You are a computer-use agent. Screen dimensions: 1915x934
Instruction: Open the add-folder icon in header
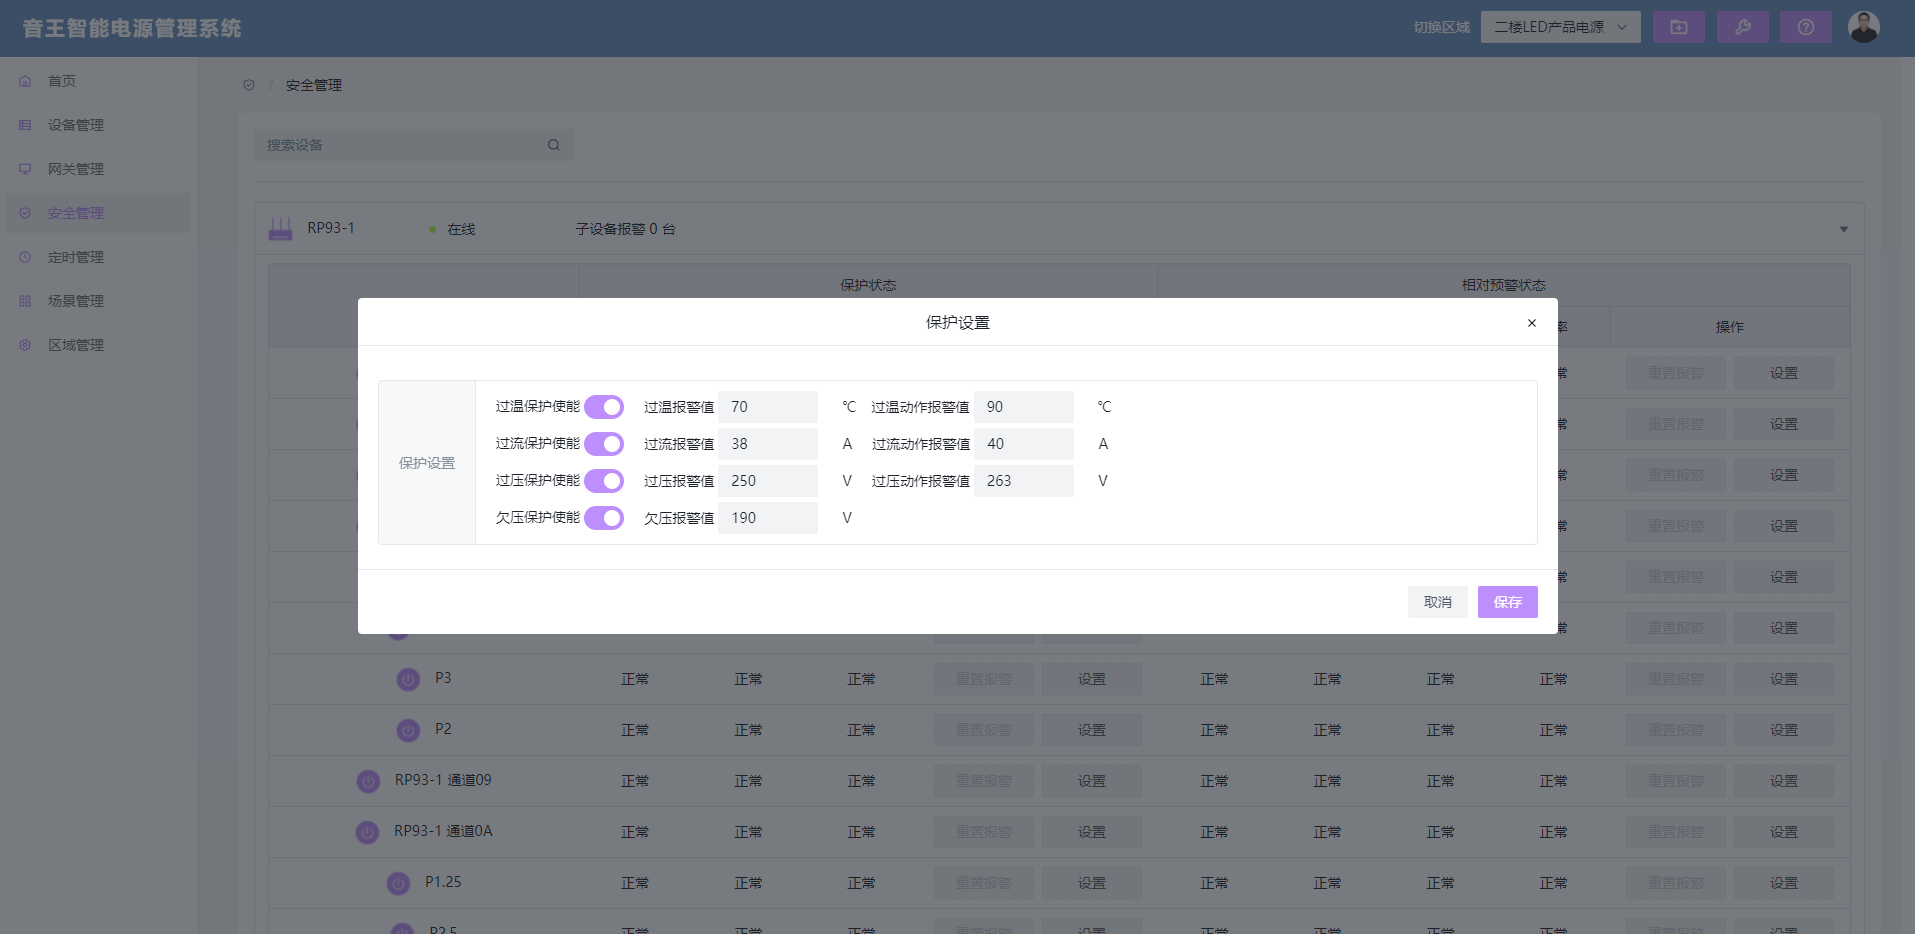1679,27
